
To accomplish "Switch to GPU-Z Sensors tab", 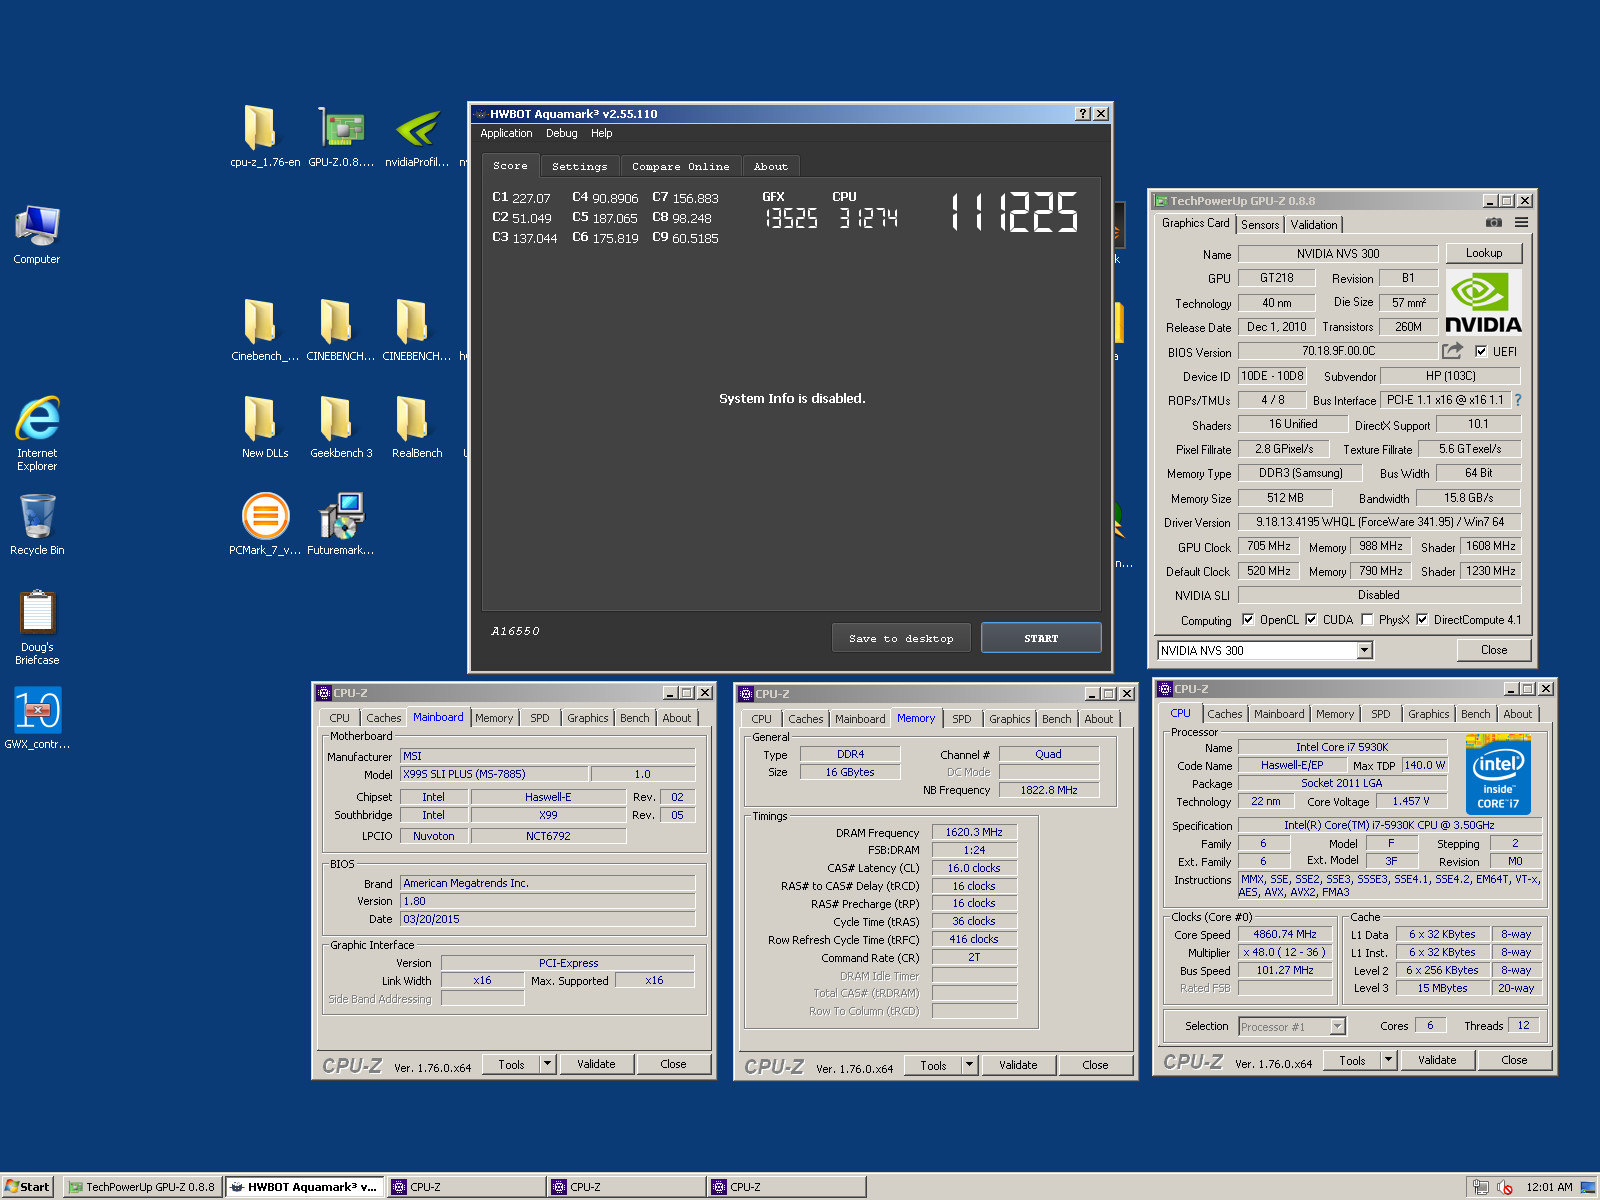I will point(1260,225).
